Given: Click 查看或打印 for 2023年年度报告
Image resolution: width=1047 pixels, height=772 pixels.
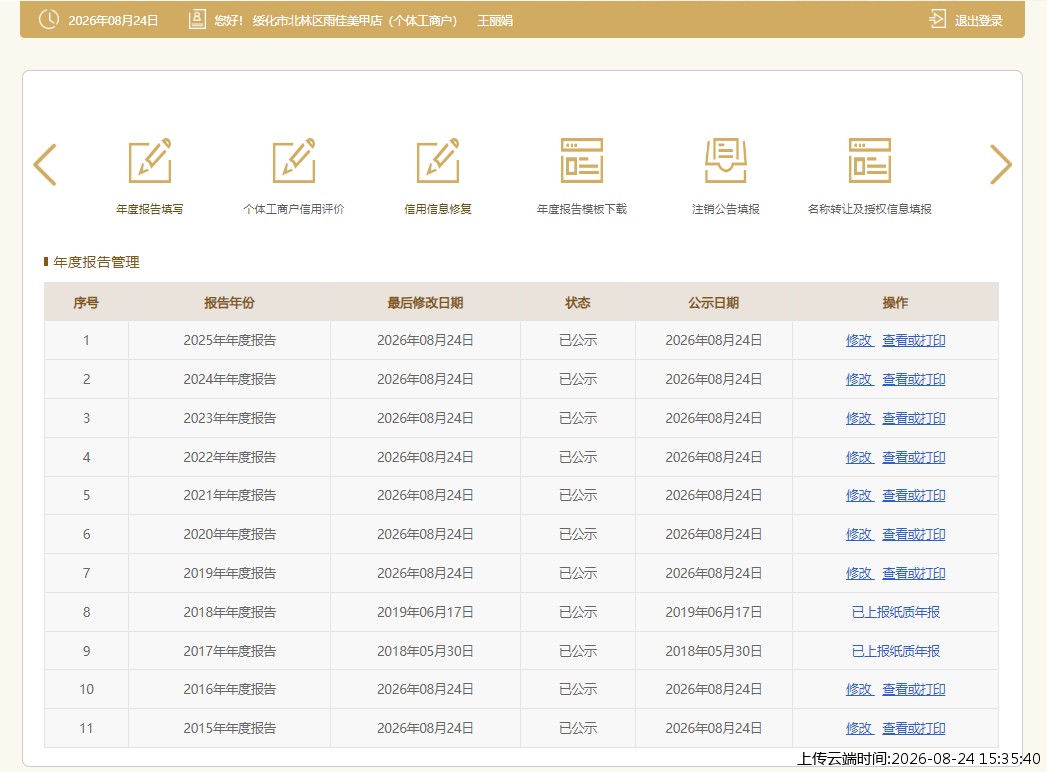Looking at the screenshot, I should (x=913, y=418).
